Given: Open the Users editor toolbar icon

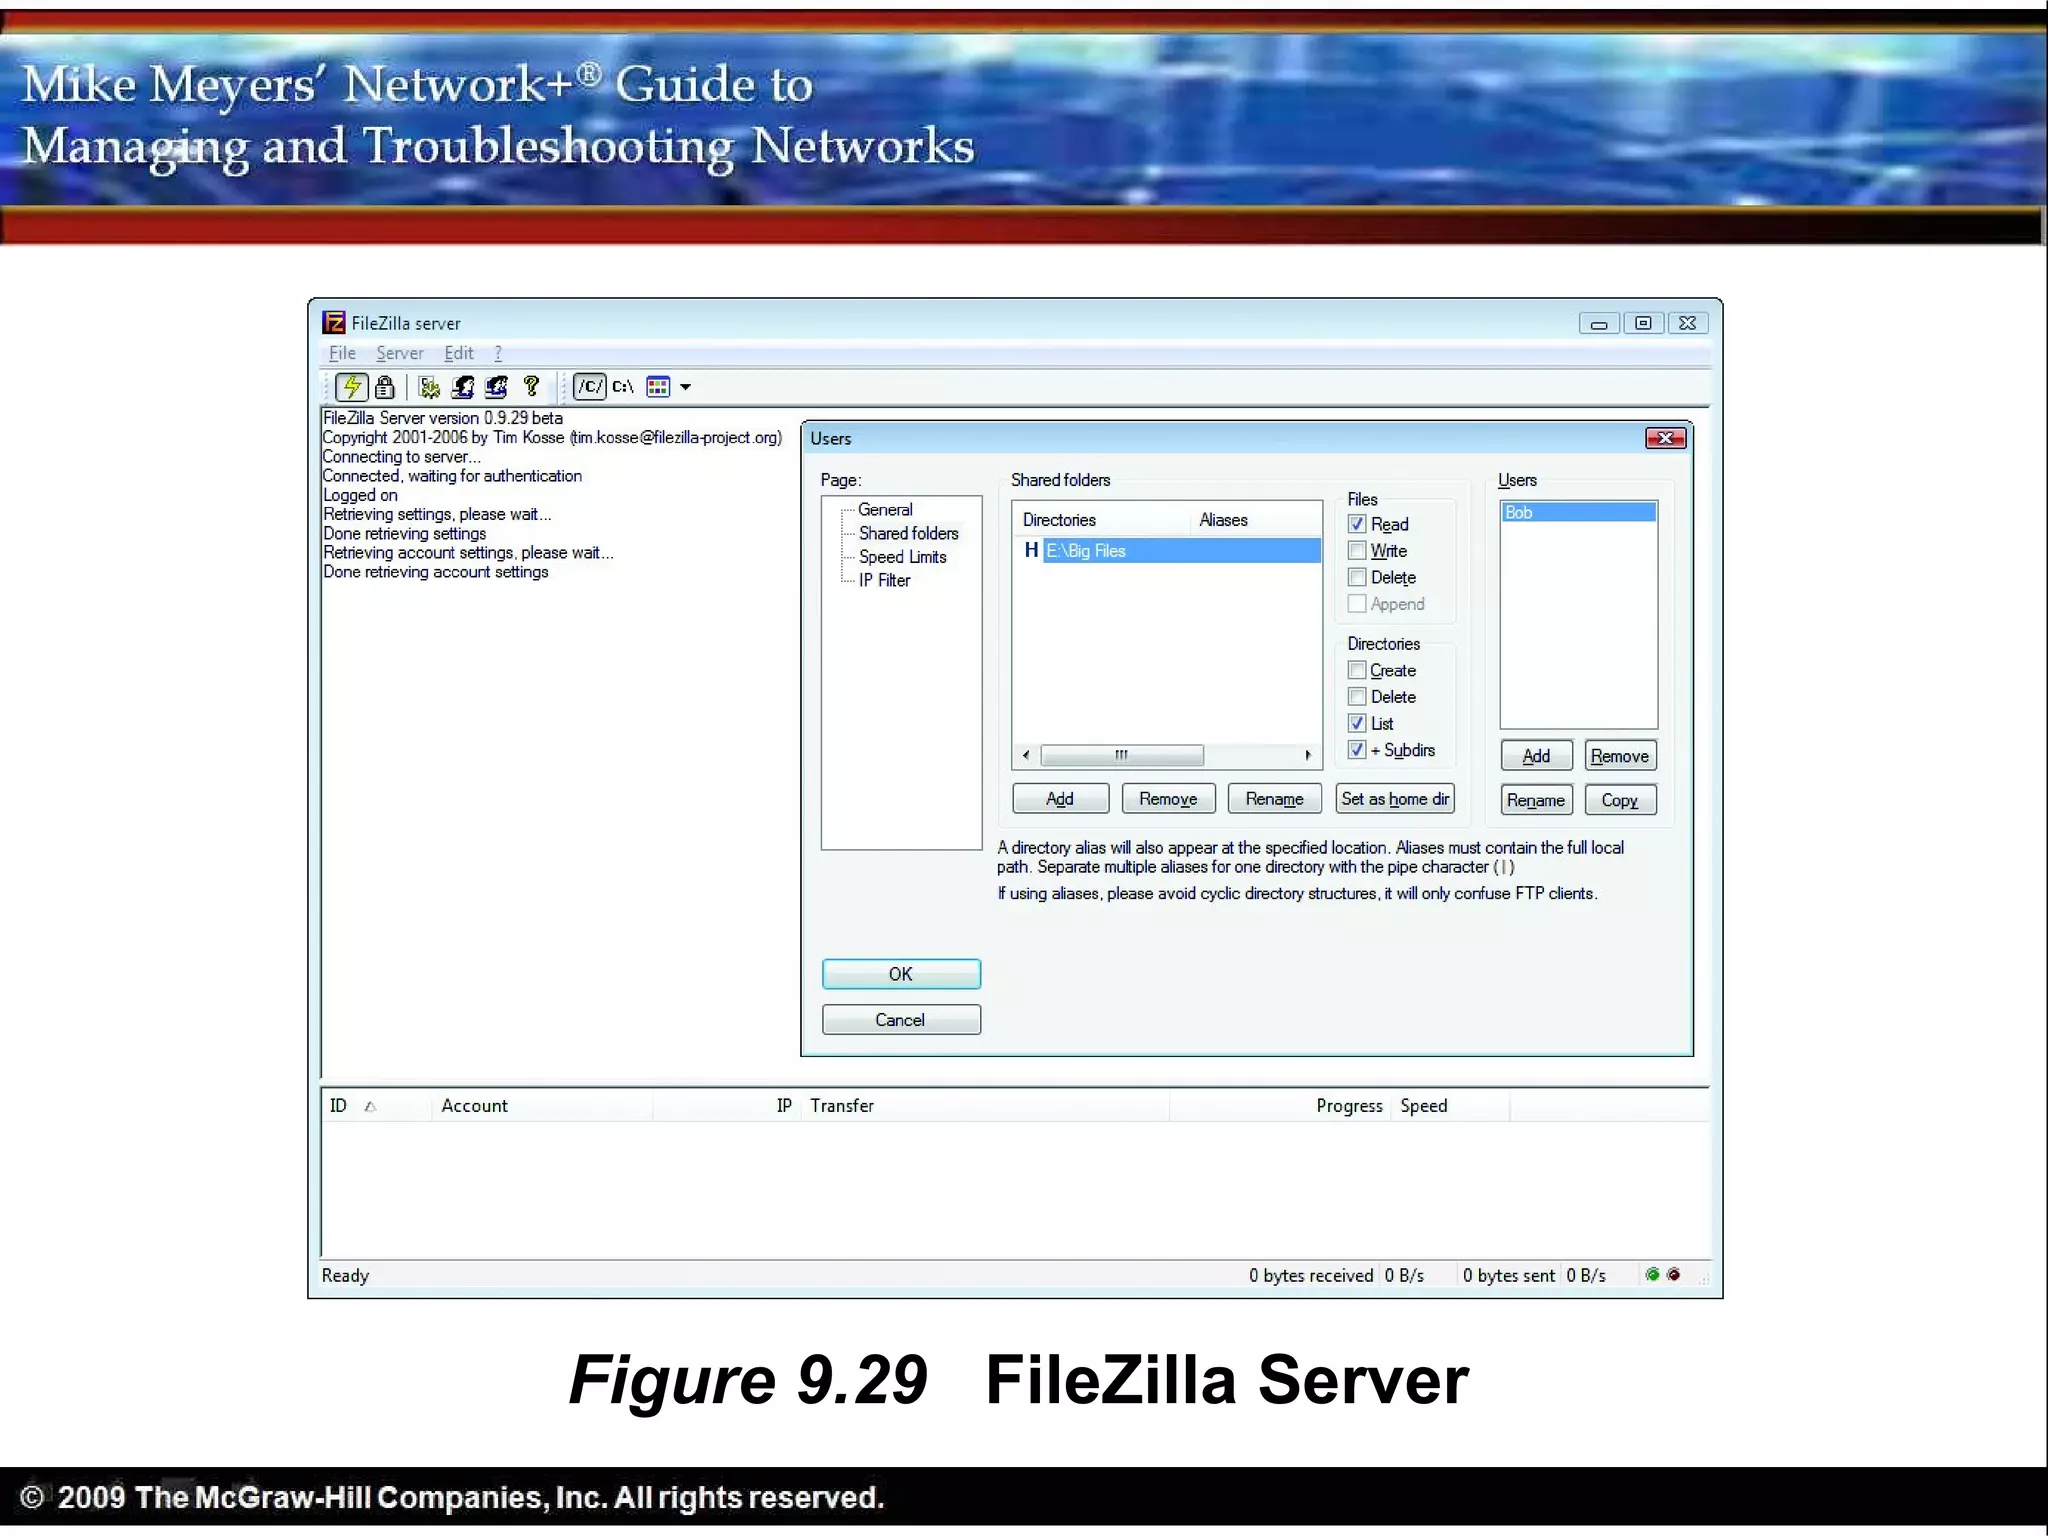Looking at the screenshot, I should pyautogui.click(x=463, y=386).
